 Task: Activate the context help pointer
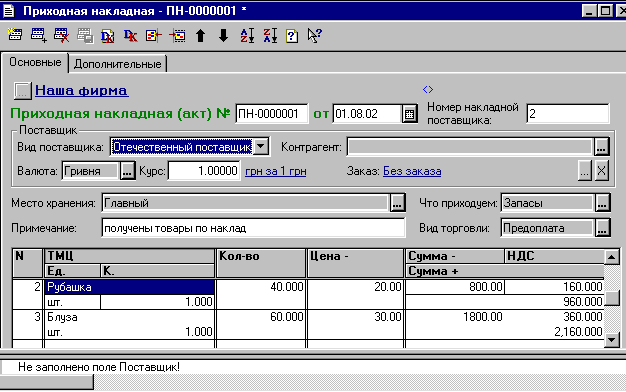click(x=315, y=36)
